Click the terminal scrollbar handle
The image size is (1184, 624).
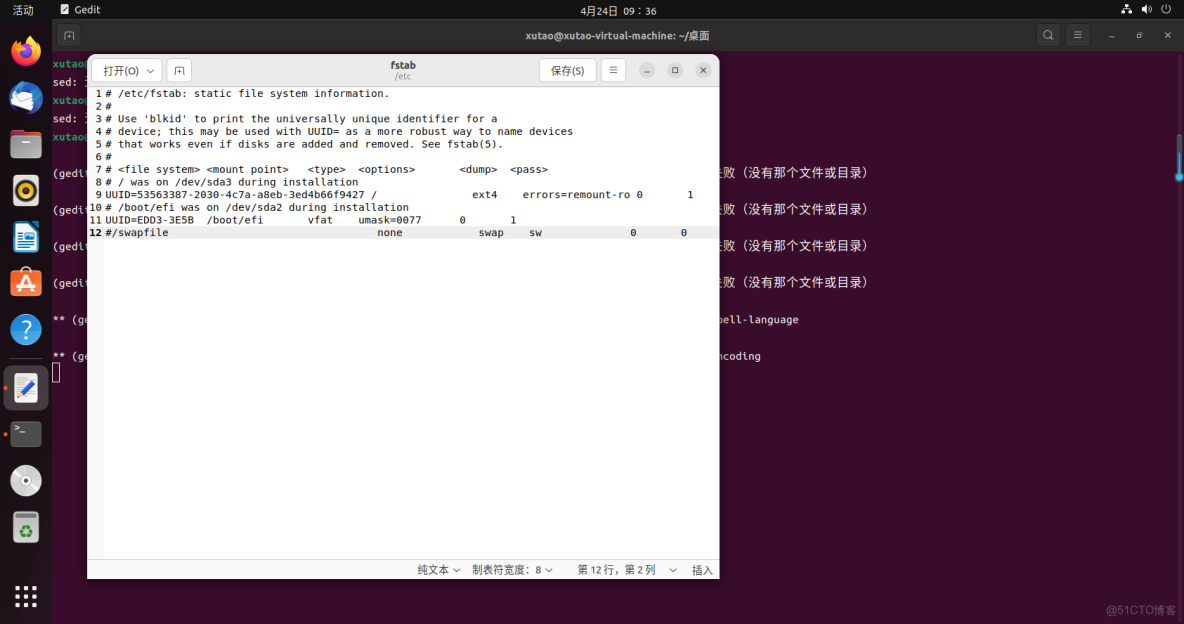1179,157
